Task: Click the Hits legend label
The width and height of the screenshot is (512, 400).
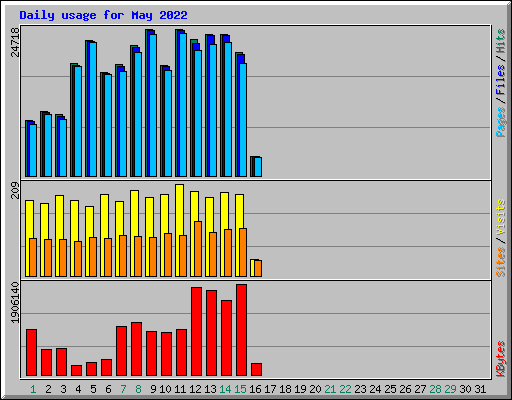Action: 500,41
